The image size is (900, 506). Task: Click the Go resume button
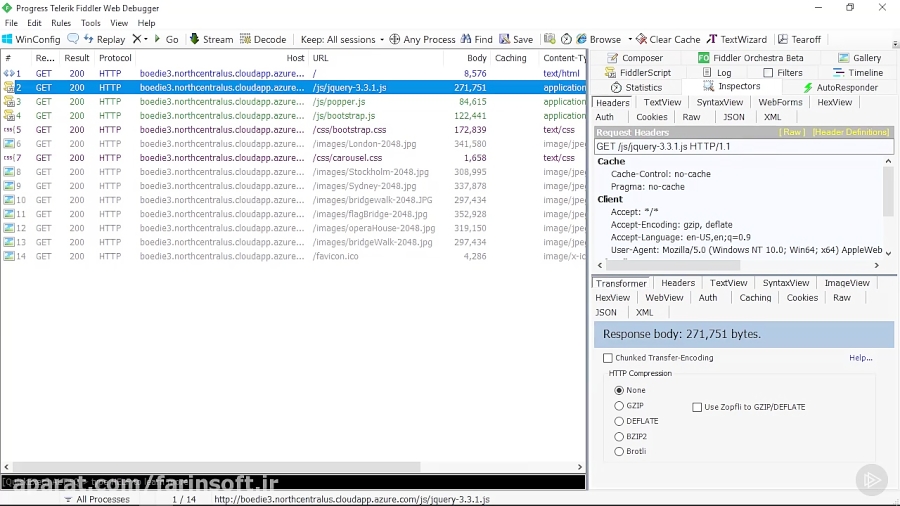tap(166, 40)
